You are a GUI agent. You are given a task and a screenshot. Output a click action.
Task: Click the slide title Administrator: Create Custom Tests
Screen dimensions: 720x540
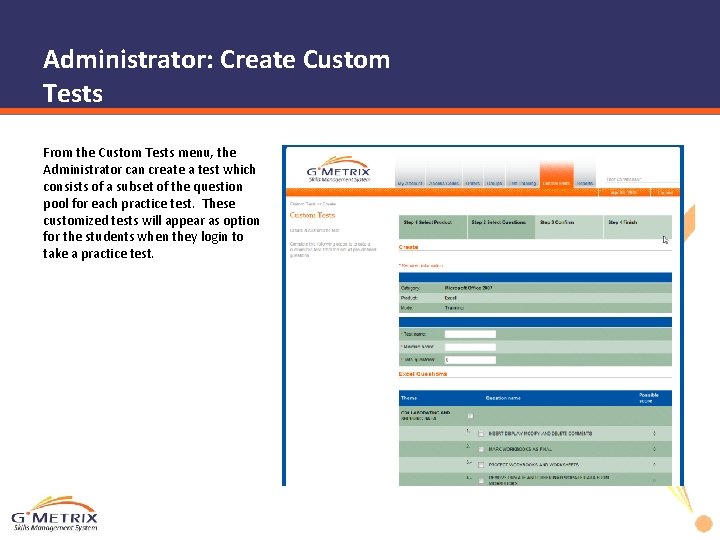click(216, 76)
